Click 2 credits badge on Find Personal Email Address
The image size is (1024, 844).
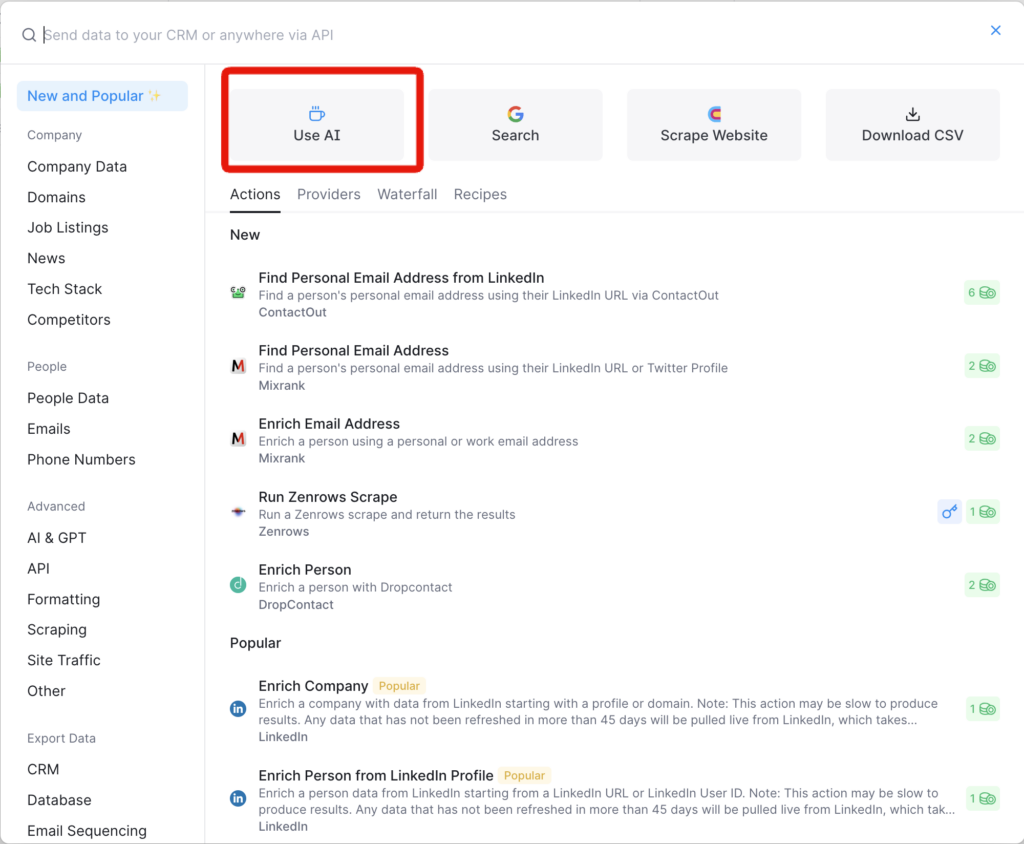point(982,366)
